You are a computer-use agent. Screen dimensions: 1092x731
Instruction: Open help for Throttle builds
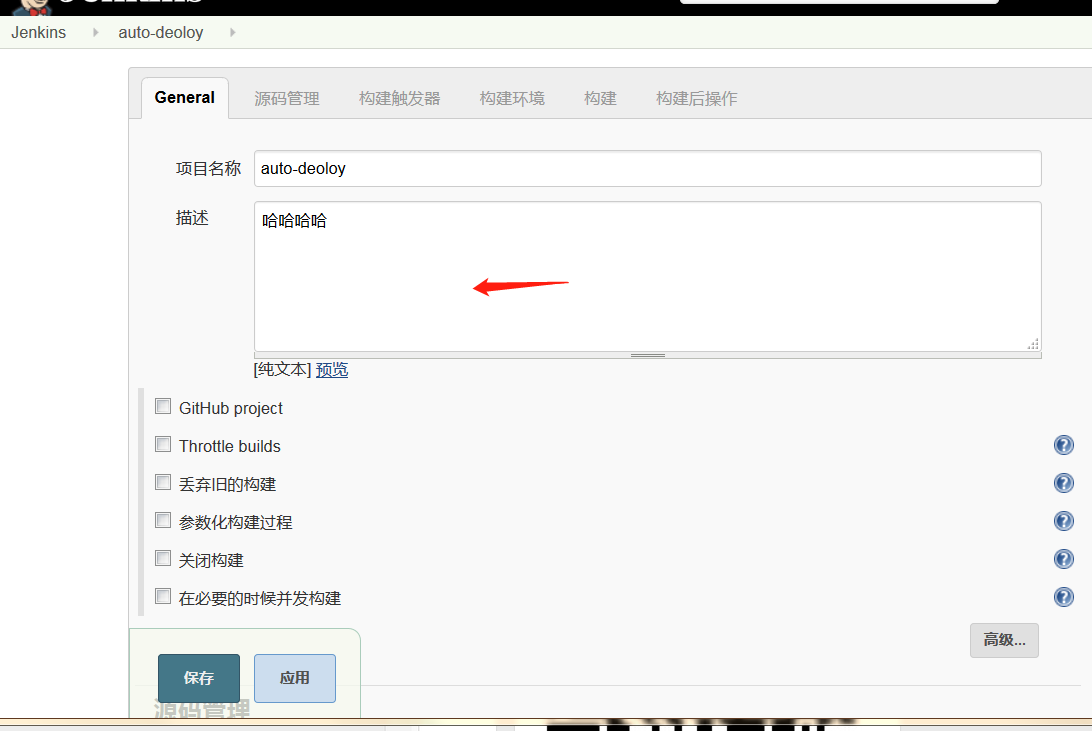[1063, 445]
